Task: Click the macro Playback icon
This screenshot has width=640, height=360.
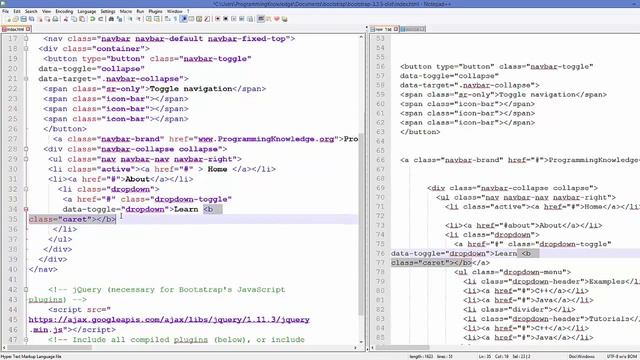Action: (233, 19)
